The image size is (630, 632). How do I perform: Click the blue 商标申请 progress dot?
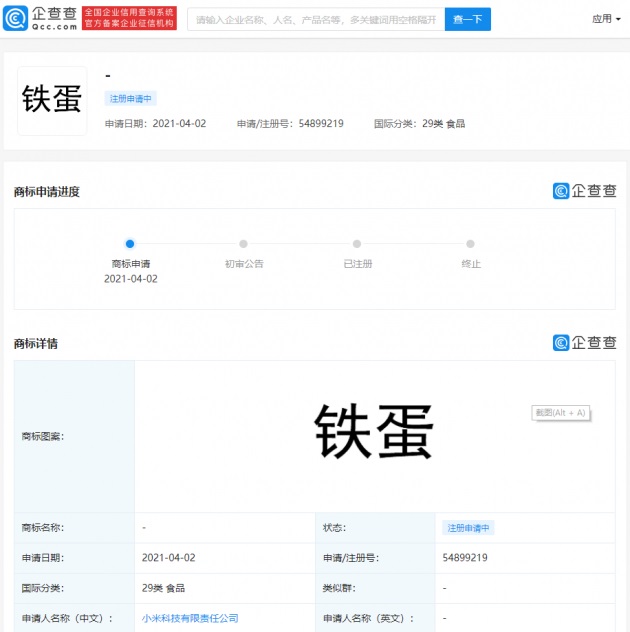pyautogui.click(x=130, y=244)
